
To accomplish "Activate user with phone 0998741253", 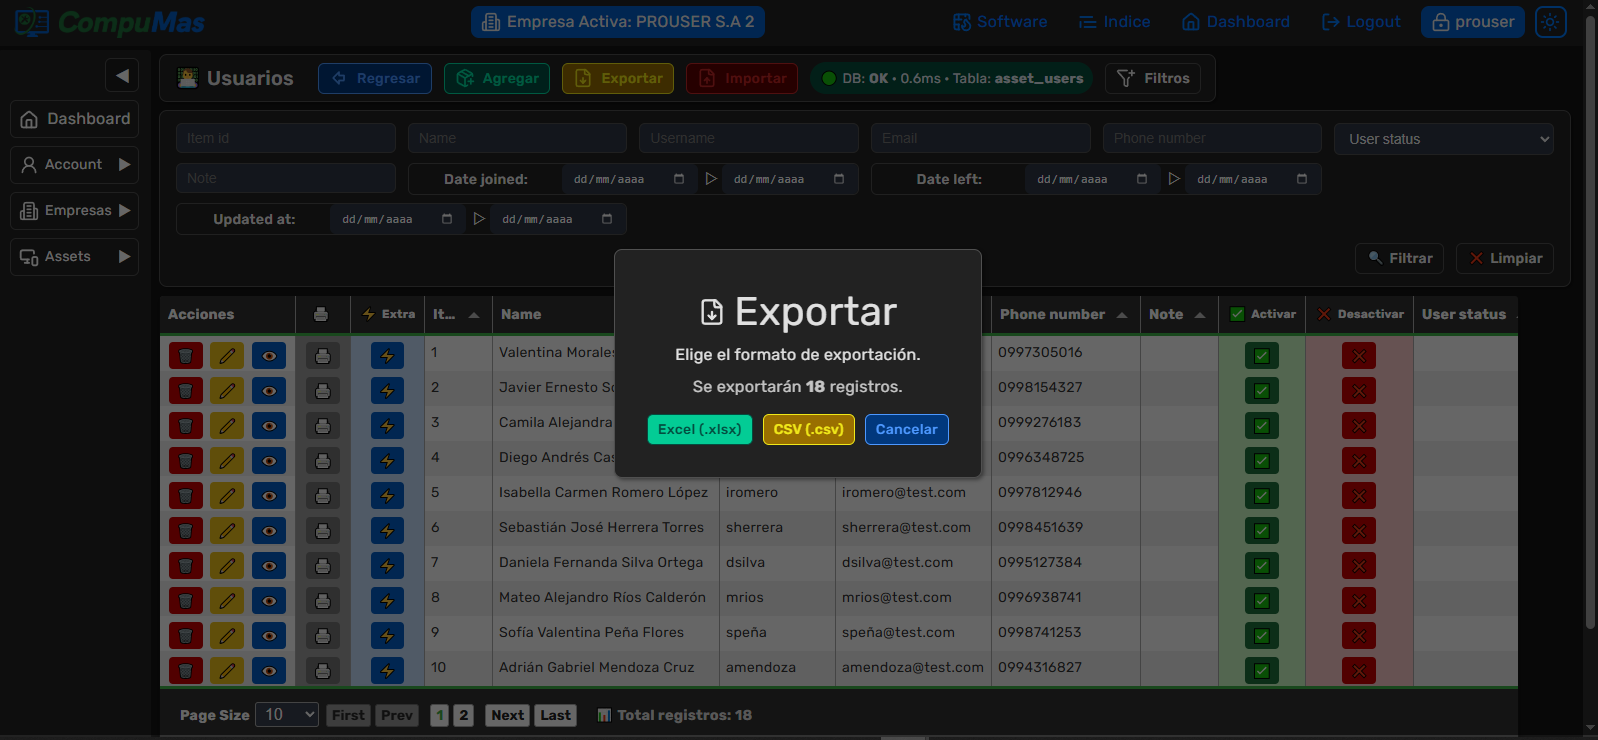I will point(1262,636).
